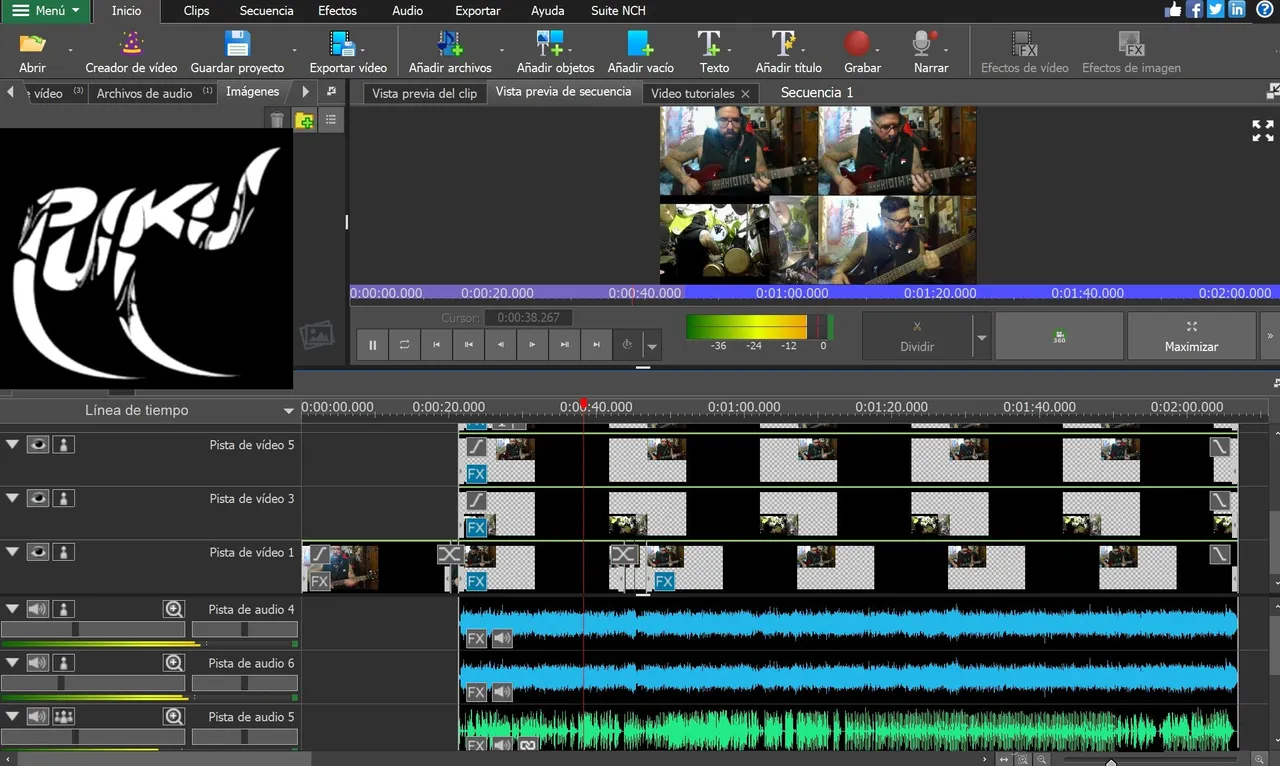Screen dimensions: 1280x766
Task: Switch bin to list view icon
Action: tap(330, 120)
